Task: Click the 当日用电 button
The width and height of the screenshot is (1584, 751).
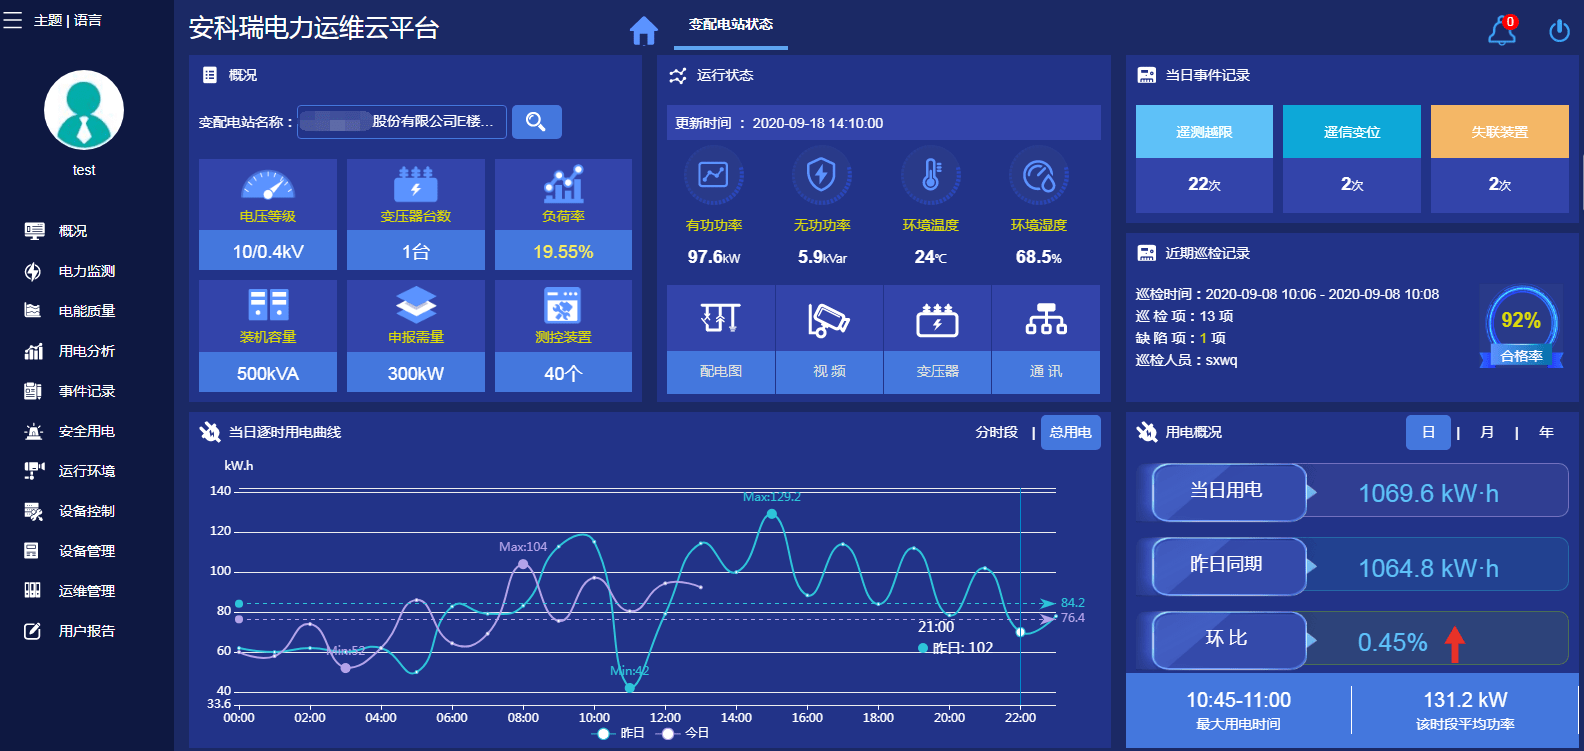Action: (x=1229, y=492)
